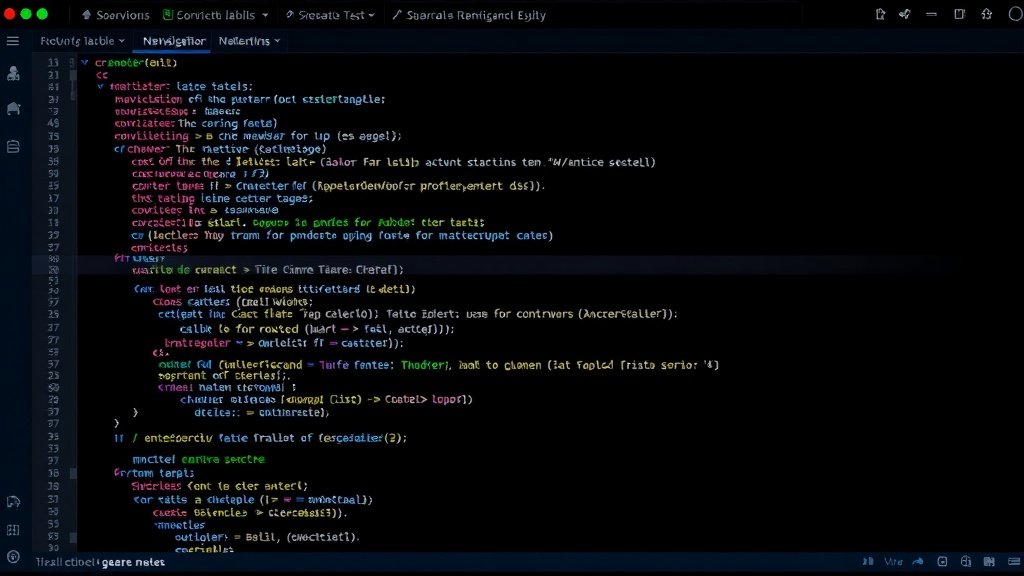Click the copy pages icon in the status bar
This screenshot has height=576, width=1024.
click(966, 562)
